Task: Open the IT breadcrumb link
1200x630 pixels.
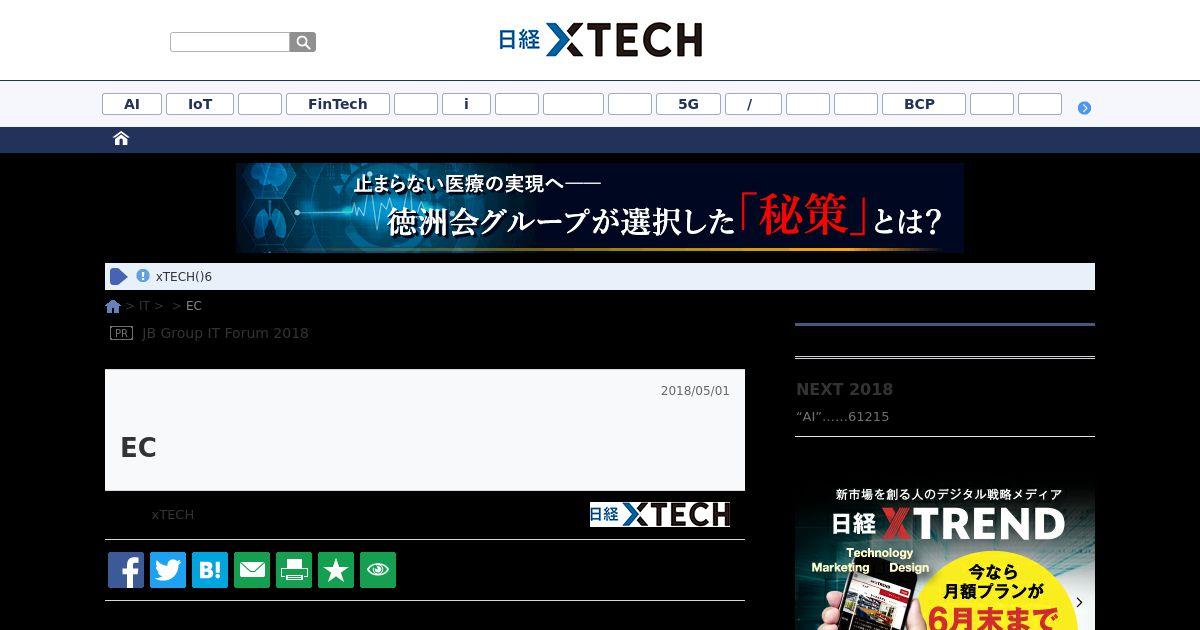Action: pyautogui.click(x=144, y=306)
